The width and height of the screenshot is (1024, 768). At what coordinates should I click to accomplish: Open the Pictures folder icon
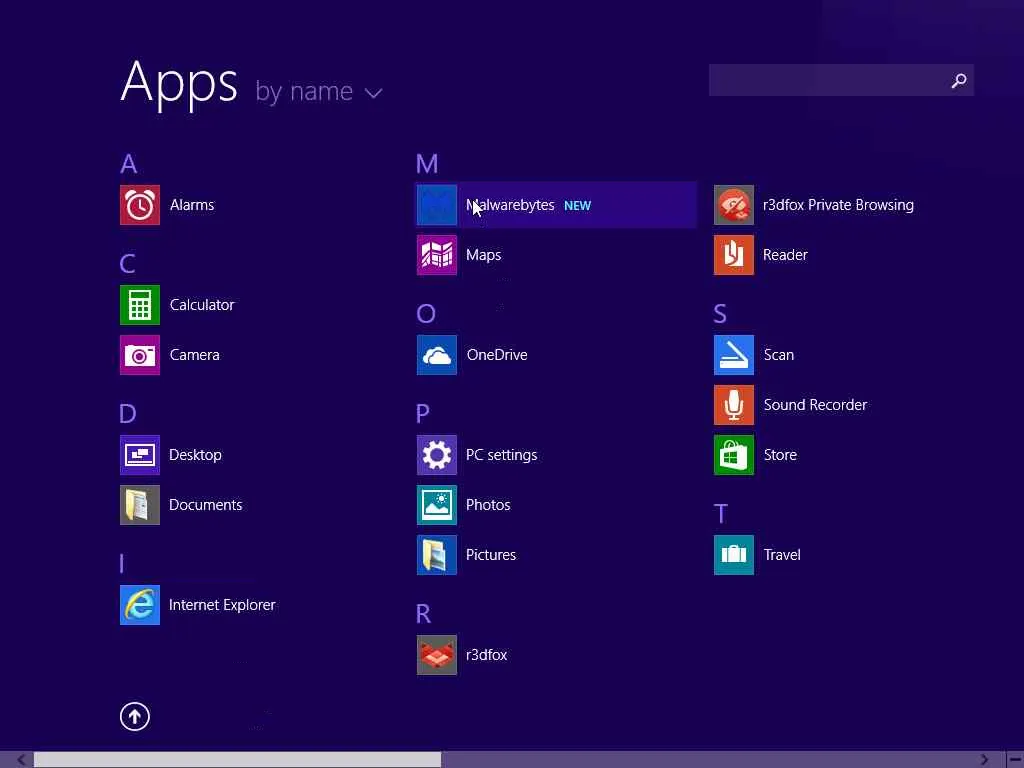437,555
